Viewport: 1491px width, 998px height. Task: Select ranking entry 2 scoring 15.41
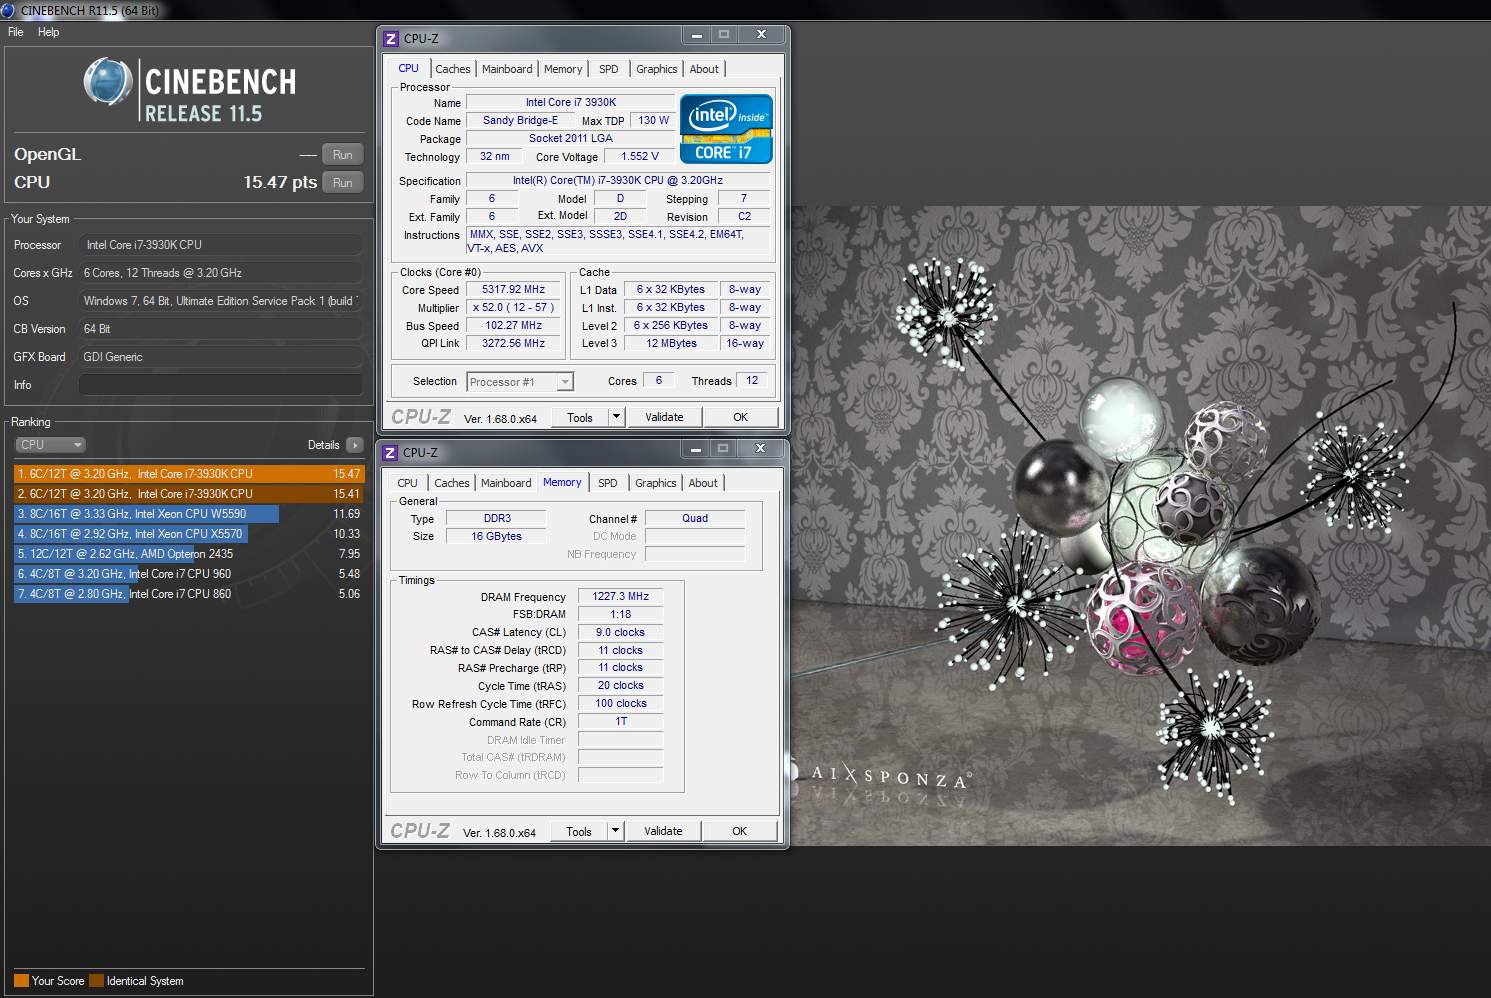(189, 494)
